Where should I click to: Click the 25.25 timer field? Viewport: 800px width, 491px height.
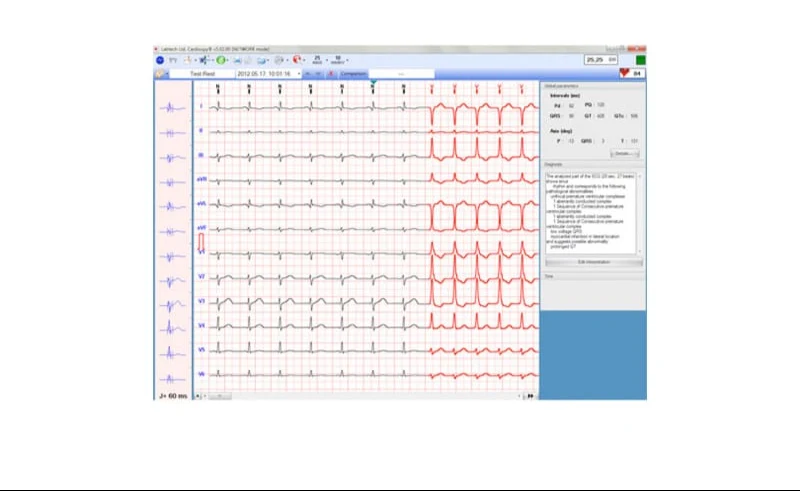601,60
